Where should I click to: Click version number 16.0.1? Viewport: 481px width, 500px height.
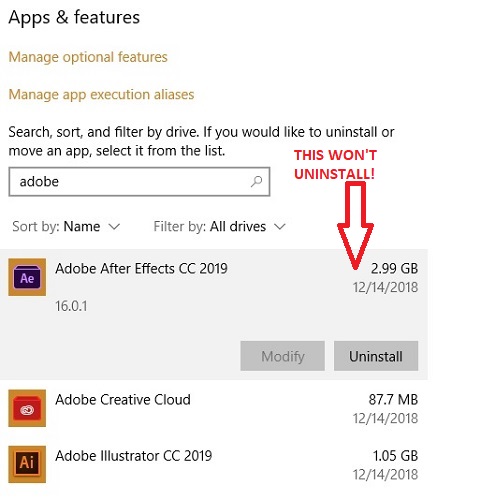[x=71, y=306]
